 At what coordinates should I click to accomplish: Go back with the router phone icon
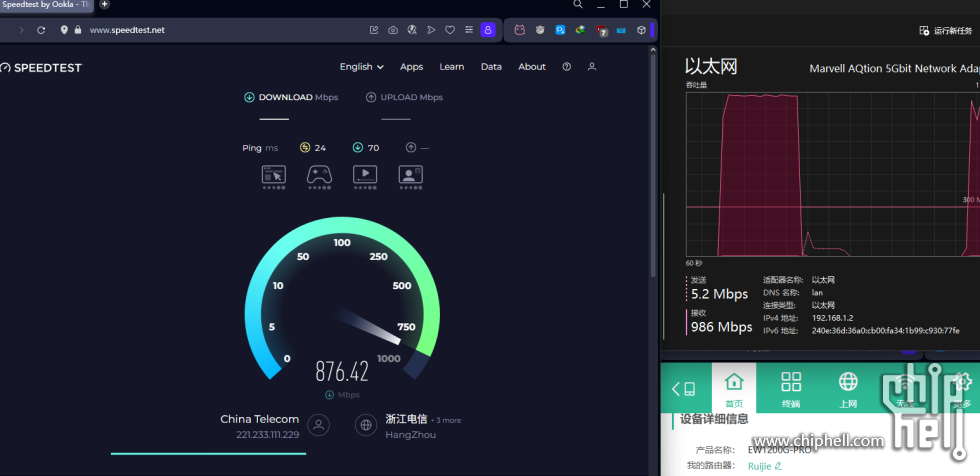pos(684,389)
